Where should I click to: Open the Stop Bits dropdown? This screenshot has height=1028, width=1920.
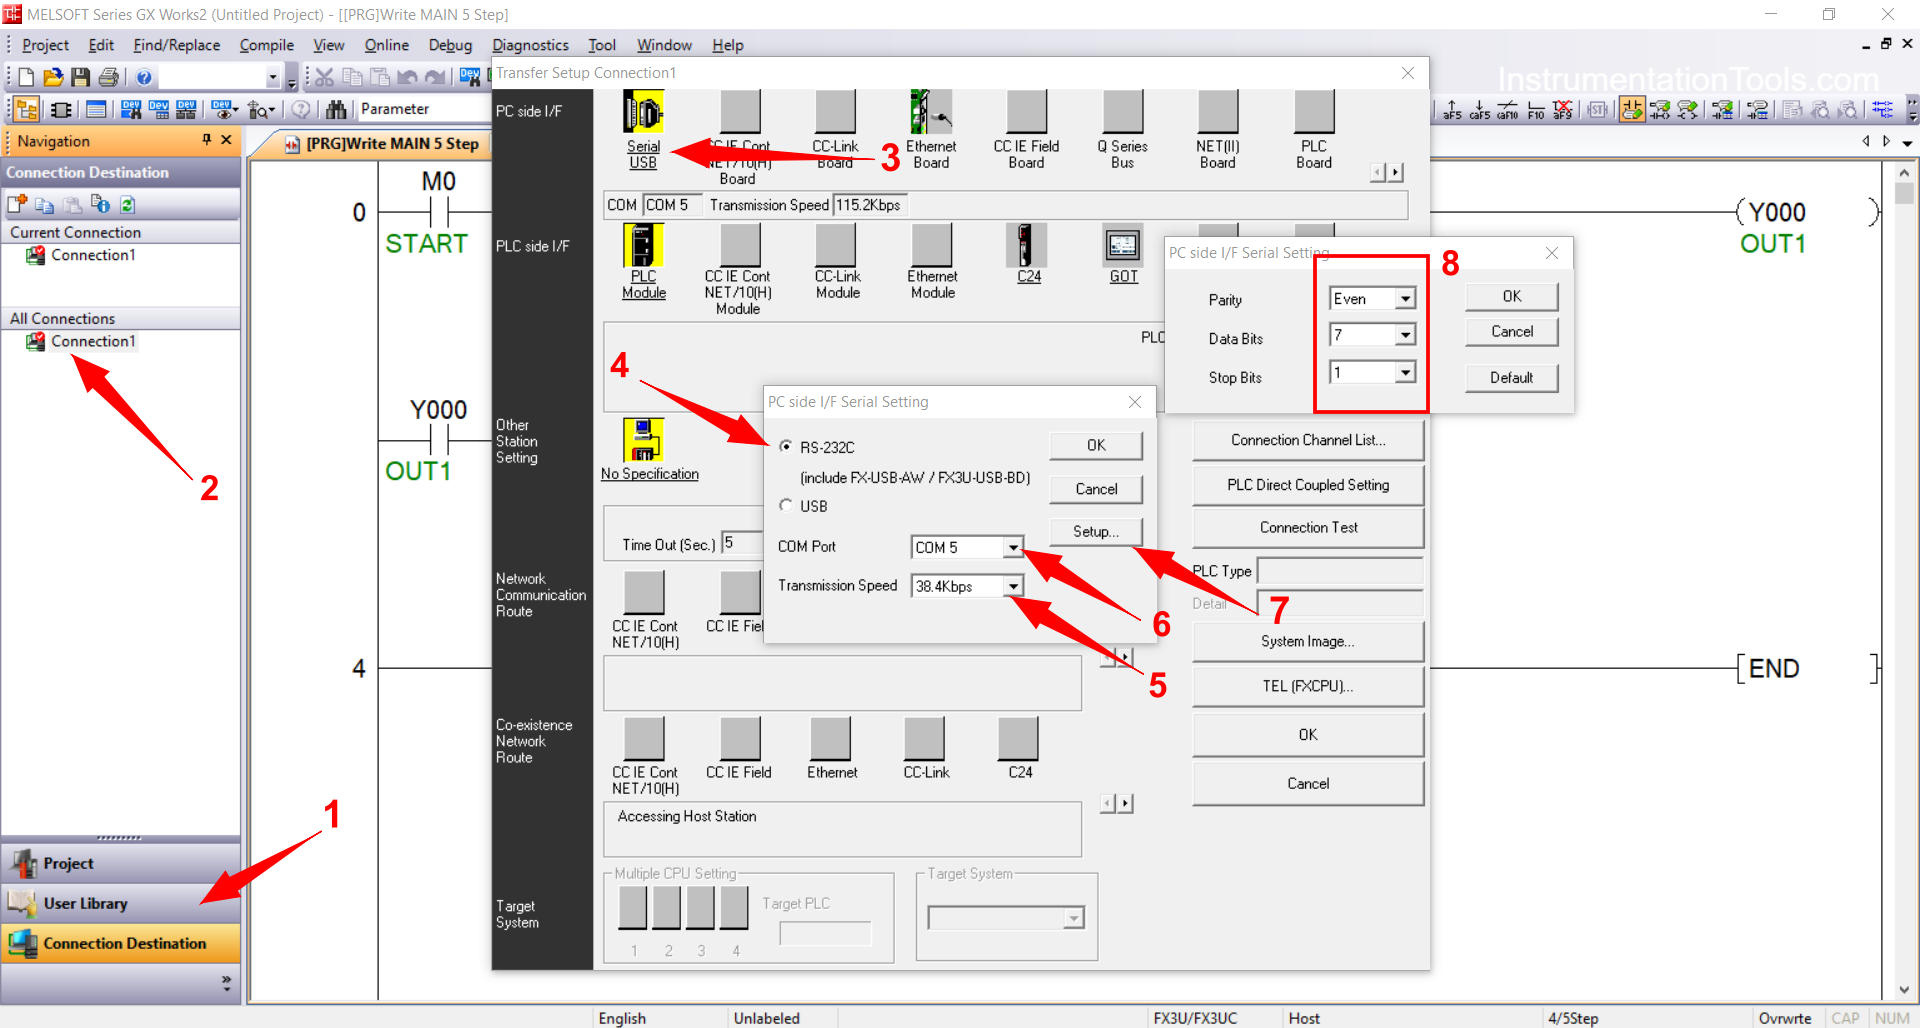click(x=1406, y=372)
